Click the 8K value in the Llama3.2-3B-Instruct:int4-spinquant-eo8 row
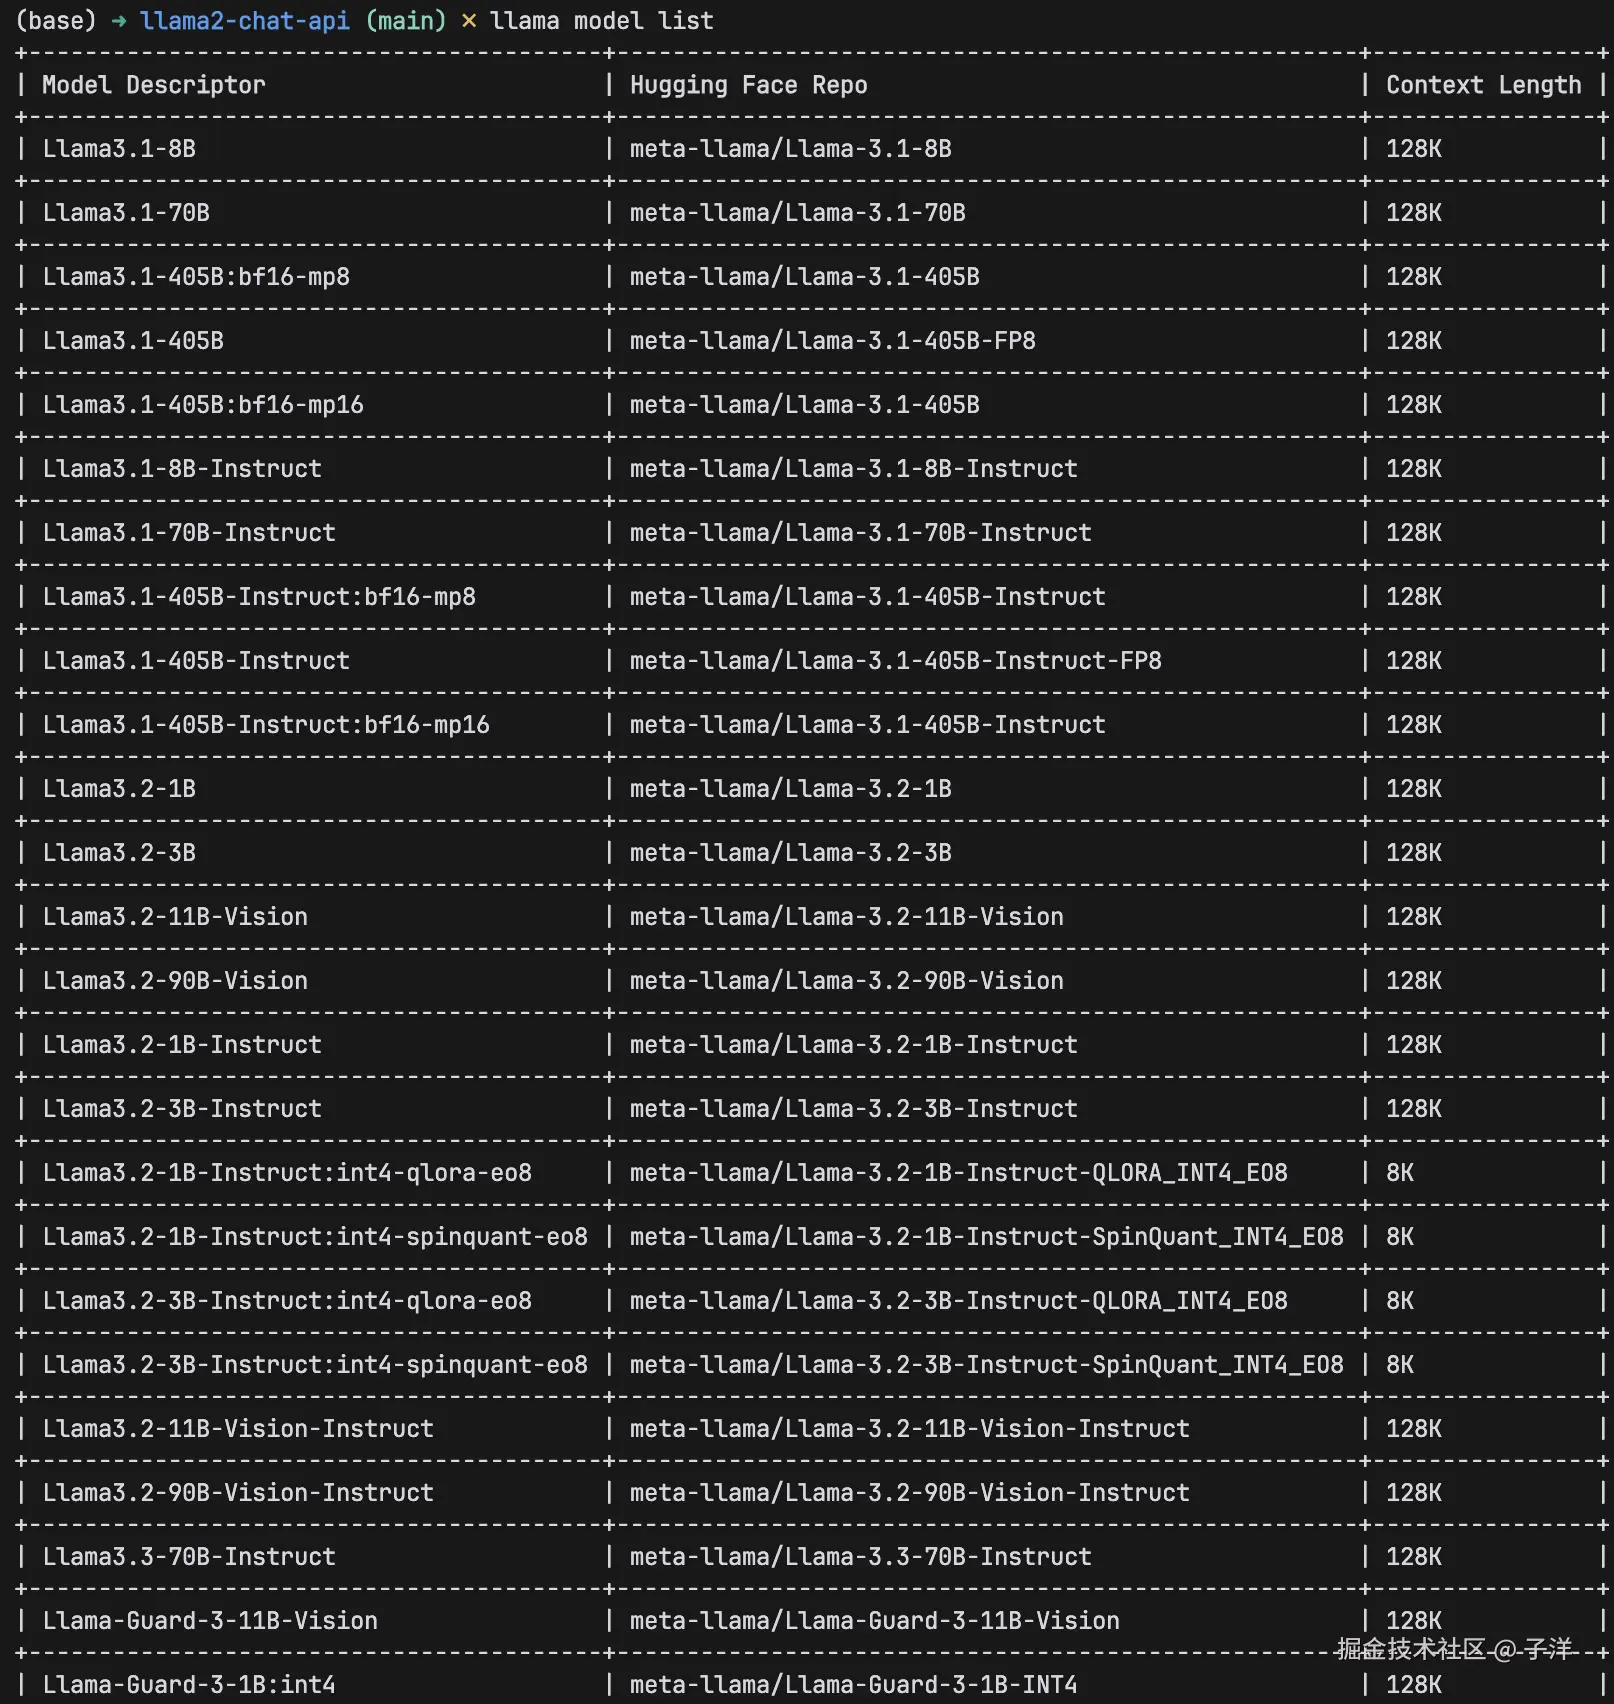The width and height of the screenshot is (1614, 1704). [1399, 1365]
